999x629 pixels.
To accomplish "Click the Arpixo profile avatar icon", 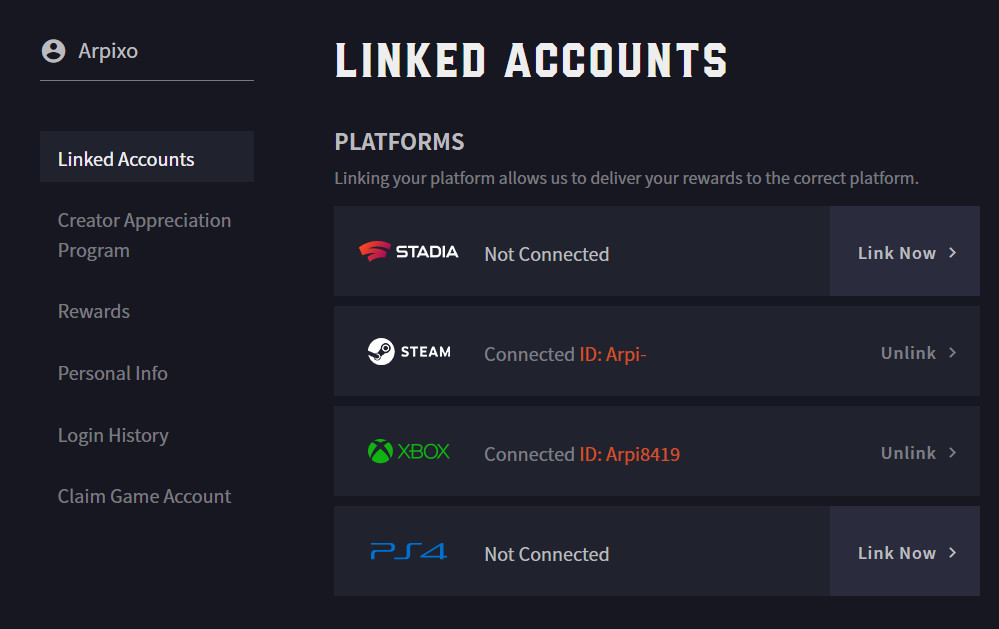I will click(x=53, y=51).
